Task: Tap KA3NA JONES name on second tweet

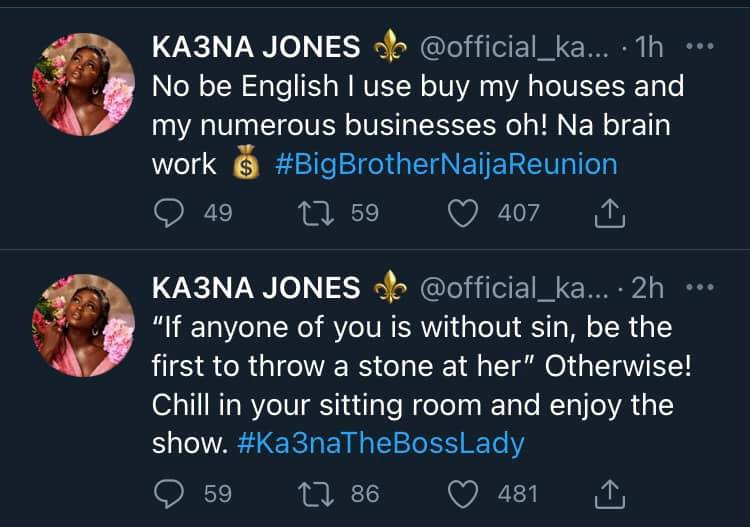Action: (x=257, y=288)
